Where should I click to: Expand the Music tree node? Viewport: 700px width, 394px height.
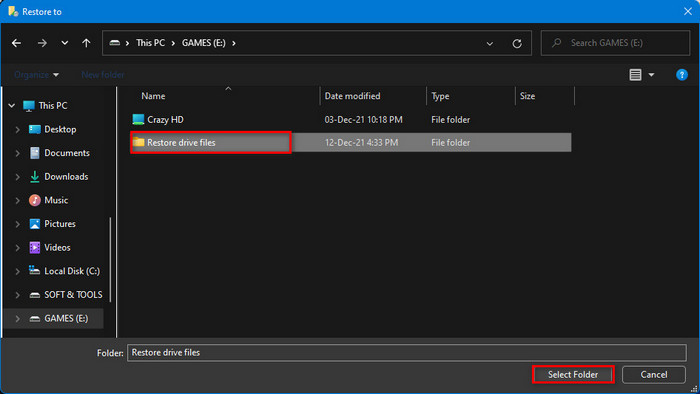17,200
